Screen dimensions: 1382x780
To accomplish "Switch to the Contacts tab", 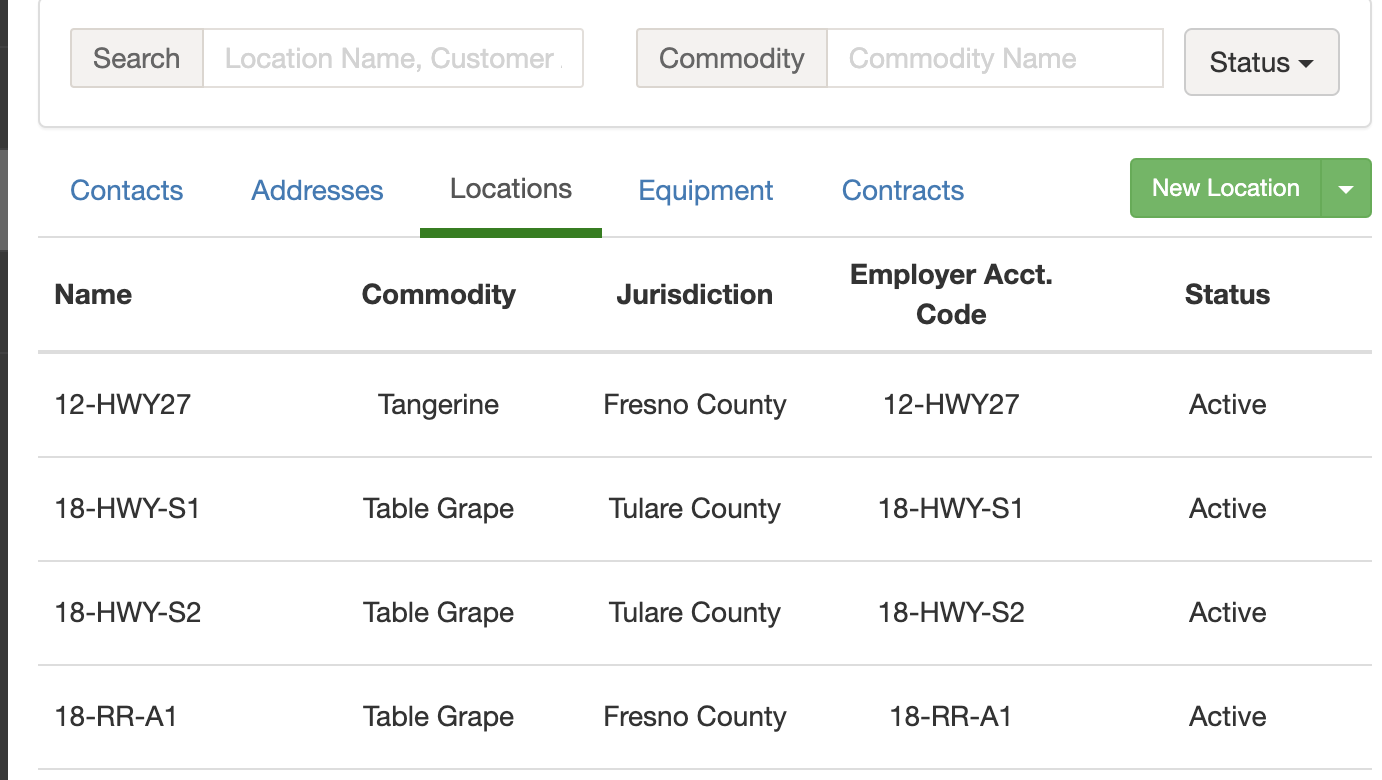I will click(x=127, y=190).
